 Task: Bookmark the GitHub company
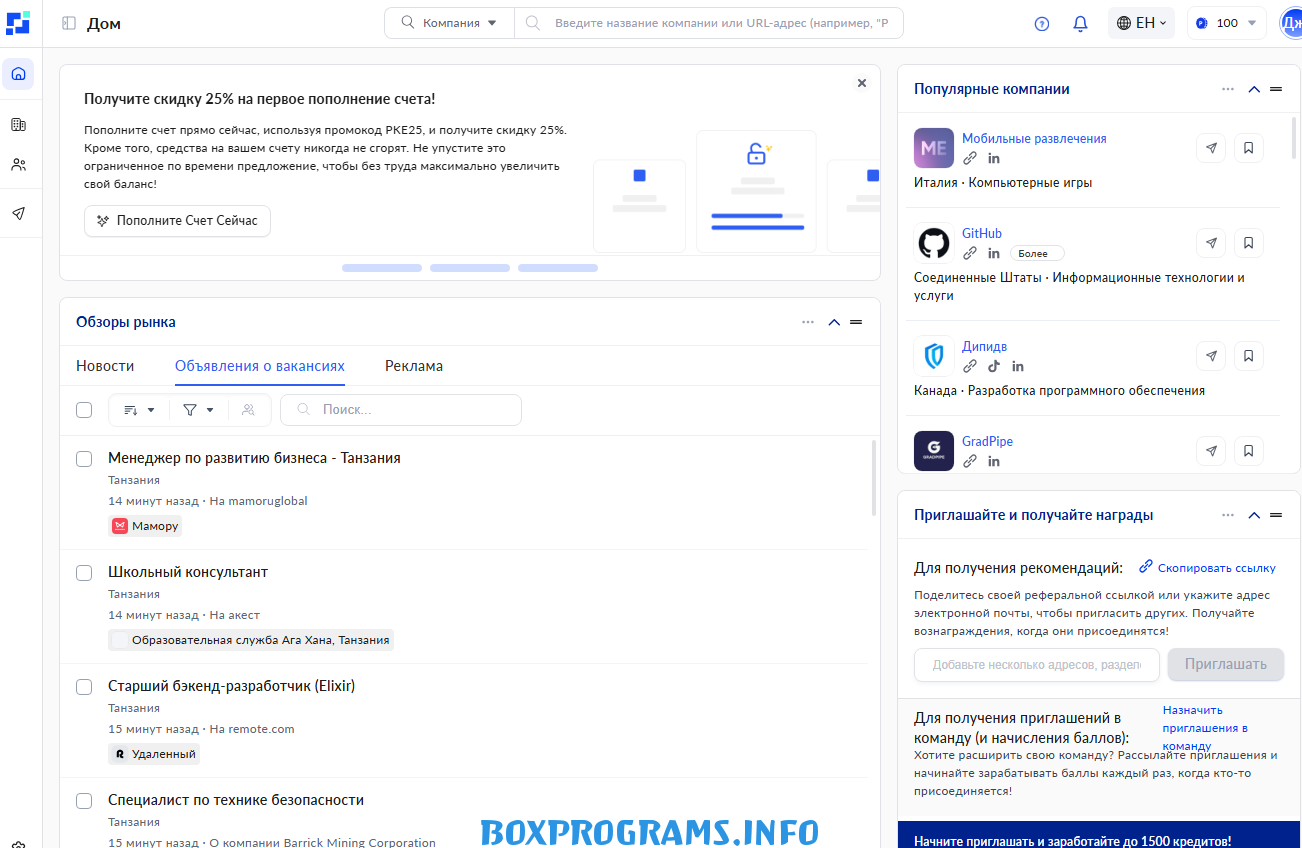(1248, 243)
